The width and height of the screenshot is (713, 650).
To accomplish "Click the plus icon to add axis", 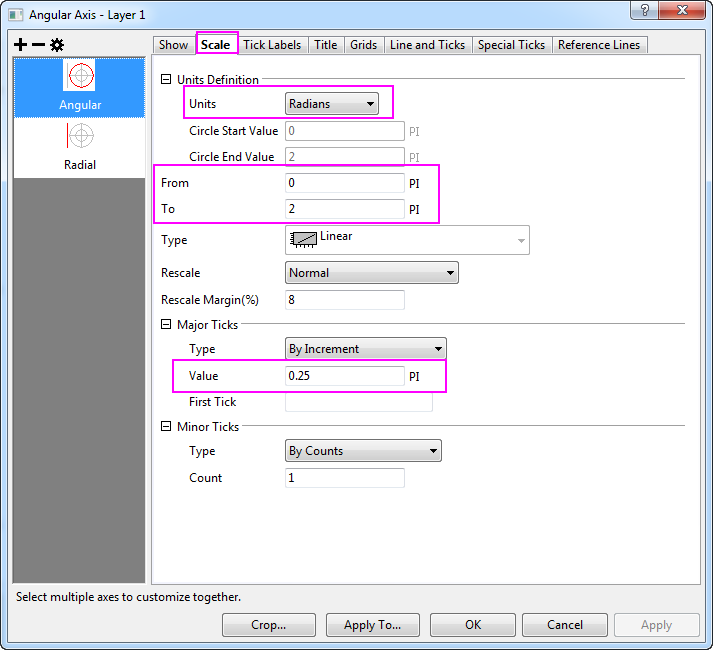I will coord(21,45).
